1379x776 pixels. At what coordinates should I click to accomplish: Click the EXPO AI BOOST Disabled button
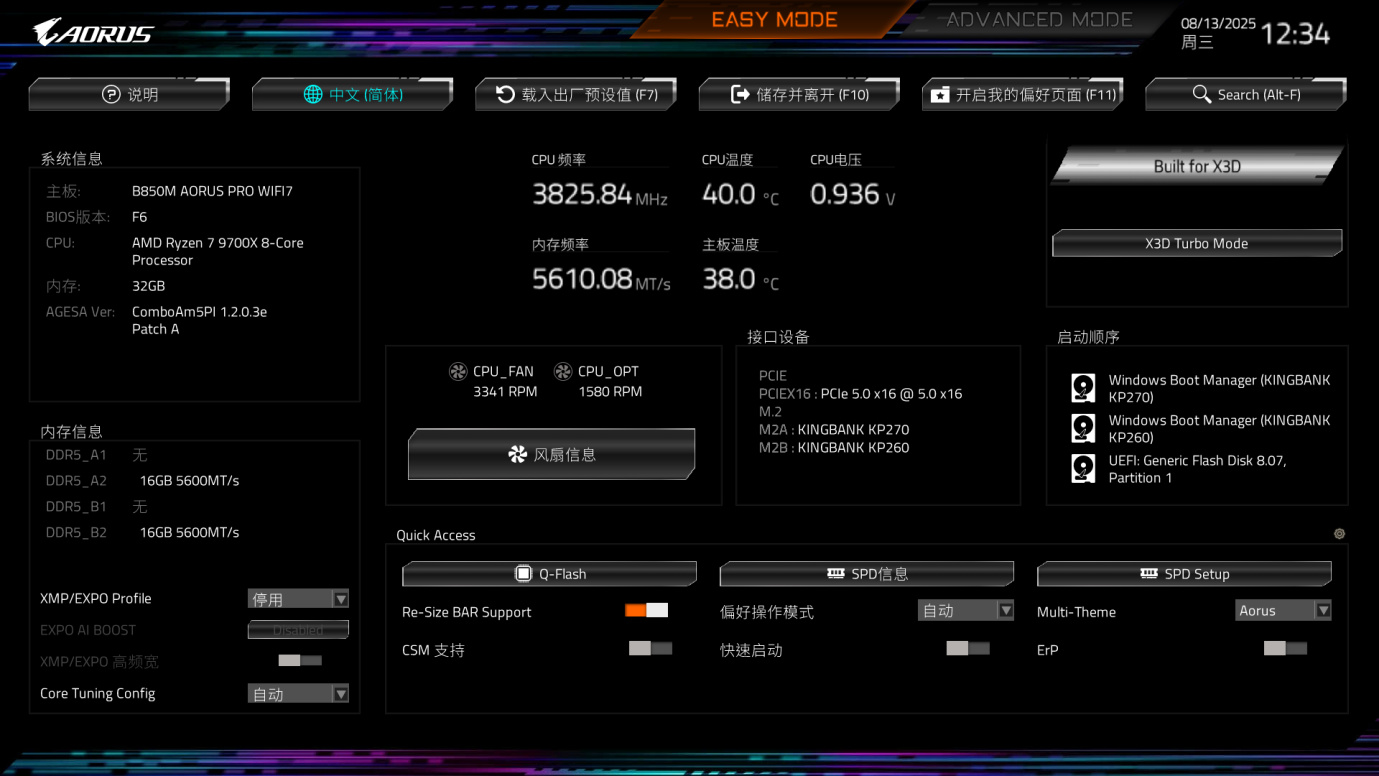pos(298,629)
